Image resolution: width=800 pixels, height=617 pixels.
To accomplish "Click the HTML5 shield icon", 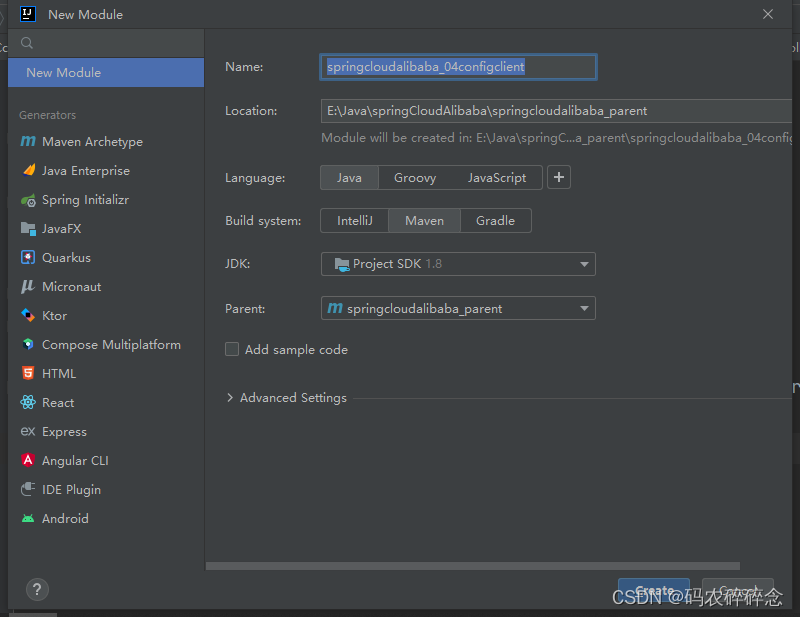I will [x=28, y=373].
